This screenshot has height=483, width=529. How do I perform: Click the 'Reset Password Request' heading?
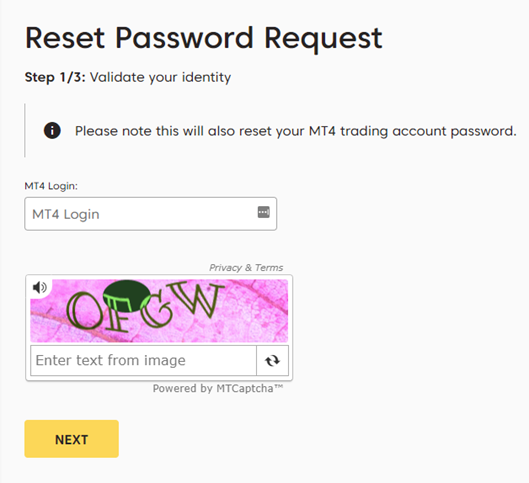pyautogui.click(x=204, y=38)
